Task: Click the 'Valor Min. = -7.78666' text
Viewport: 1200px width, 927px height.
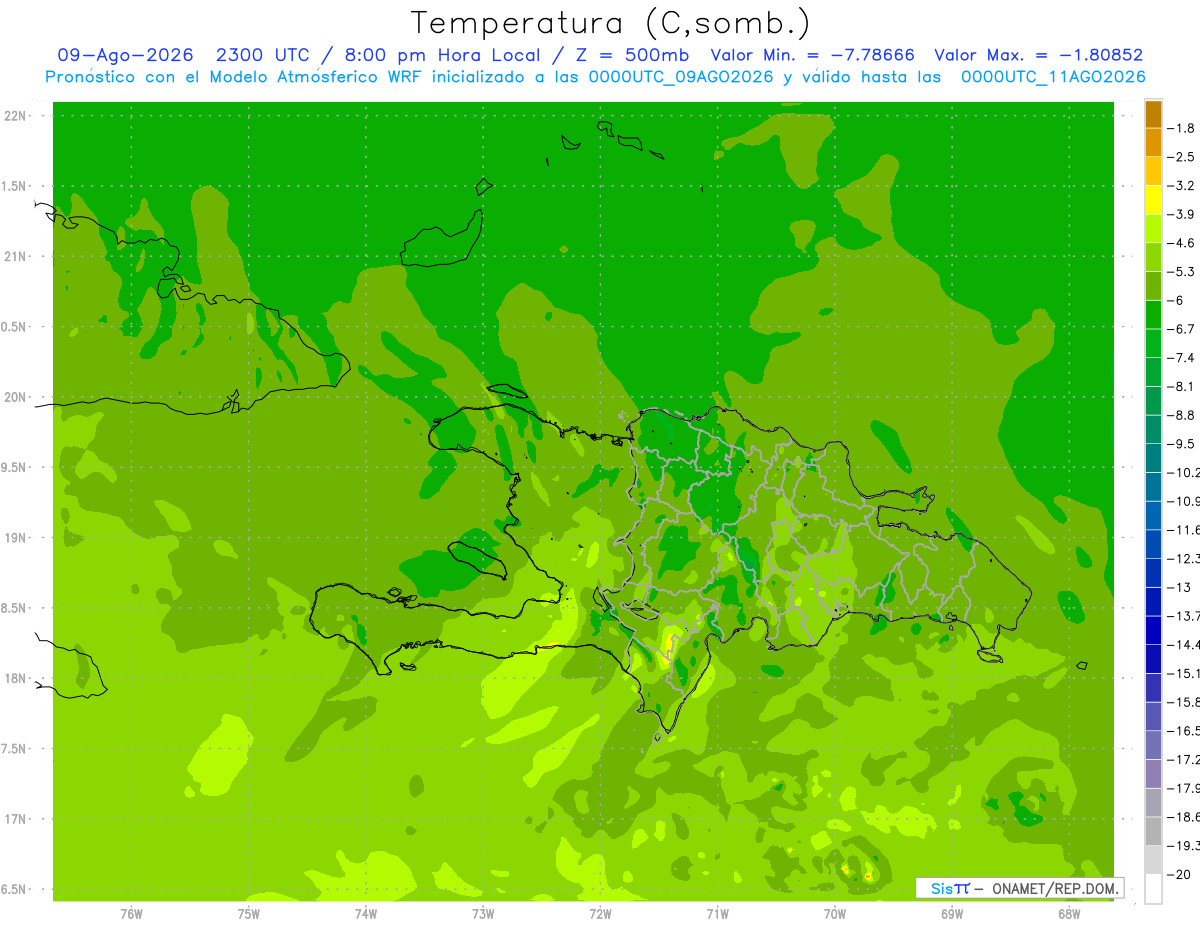Action: click(812, 55)
